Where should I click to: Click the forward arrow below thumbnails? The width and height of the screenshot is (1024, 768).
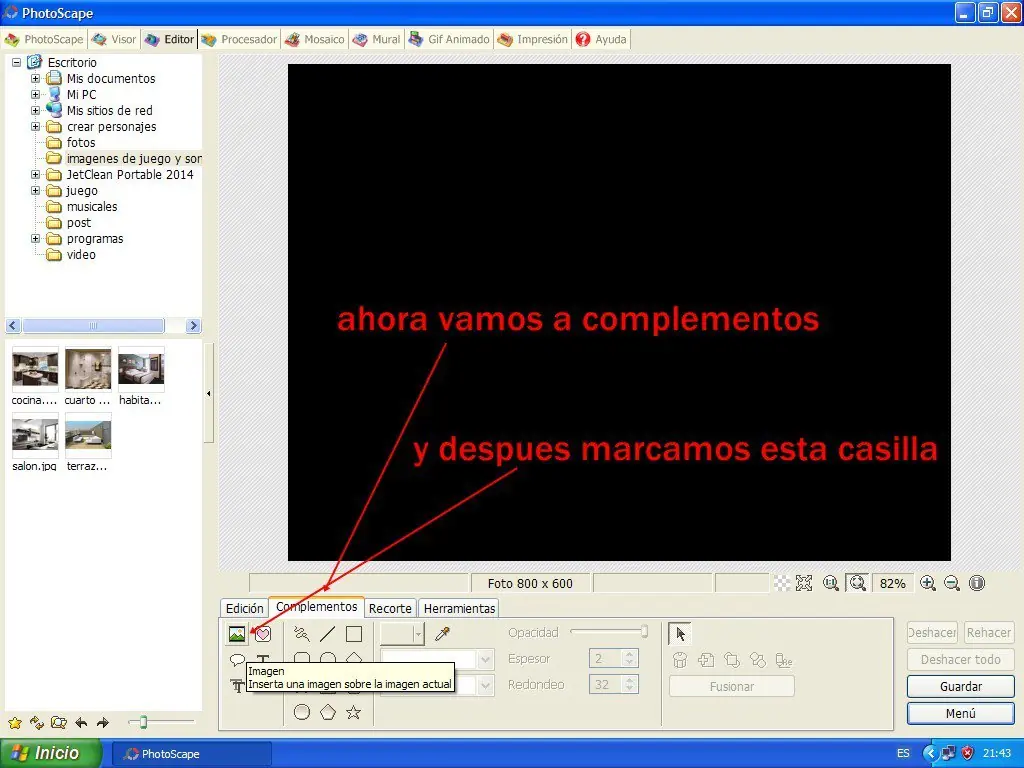point(103,722)
